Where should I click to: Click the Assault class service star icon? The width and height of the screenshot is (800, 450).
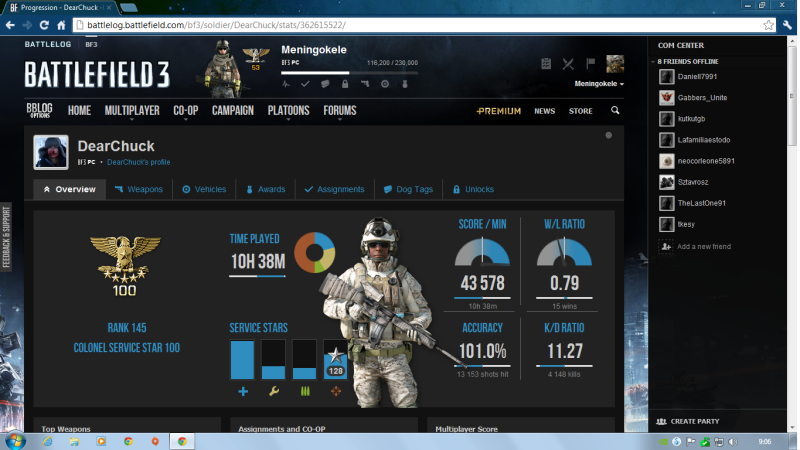pos(243,391)
